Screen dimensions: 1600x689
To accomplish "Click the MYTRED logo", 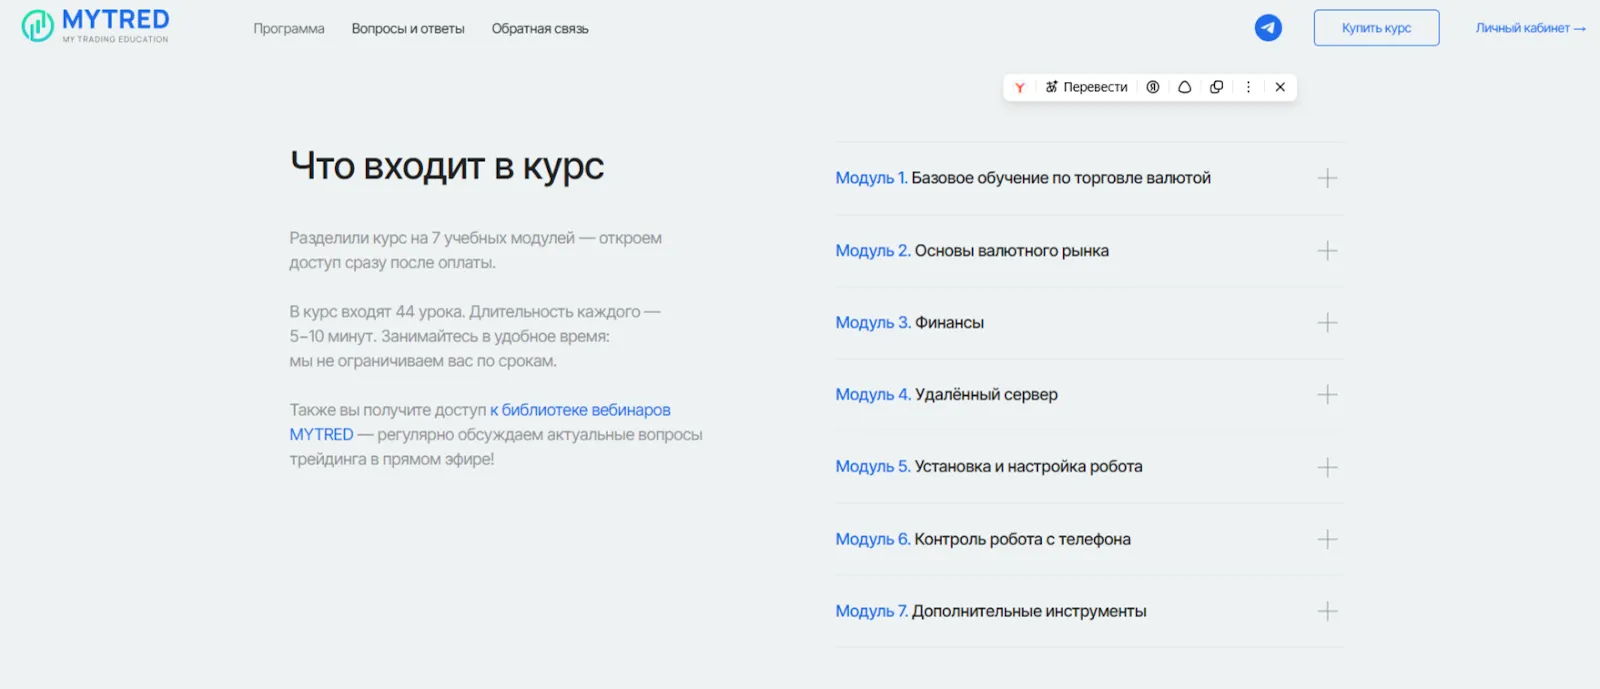I will pos(96,26).
